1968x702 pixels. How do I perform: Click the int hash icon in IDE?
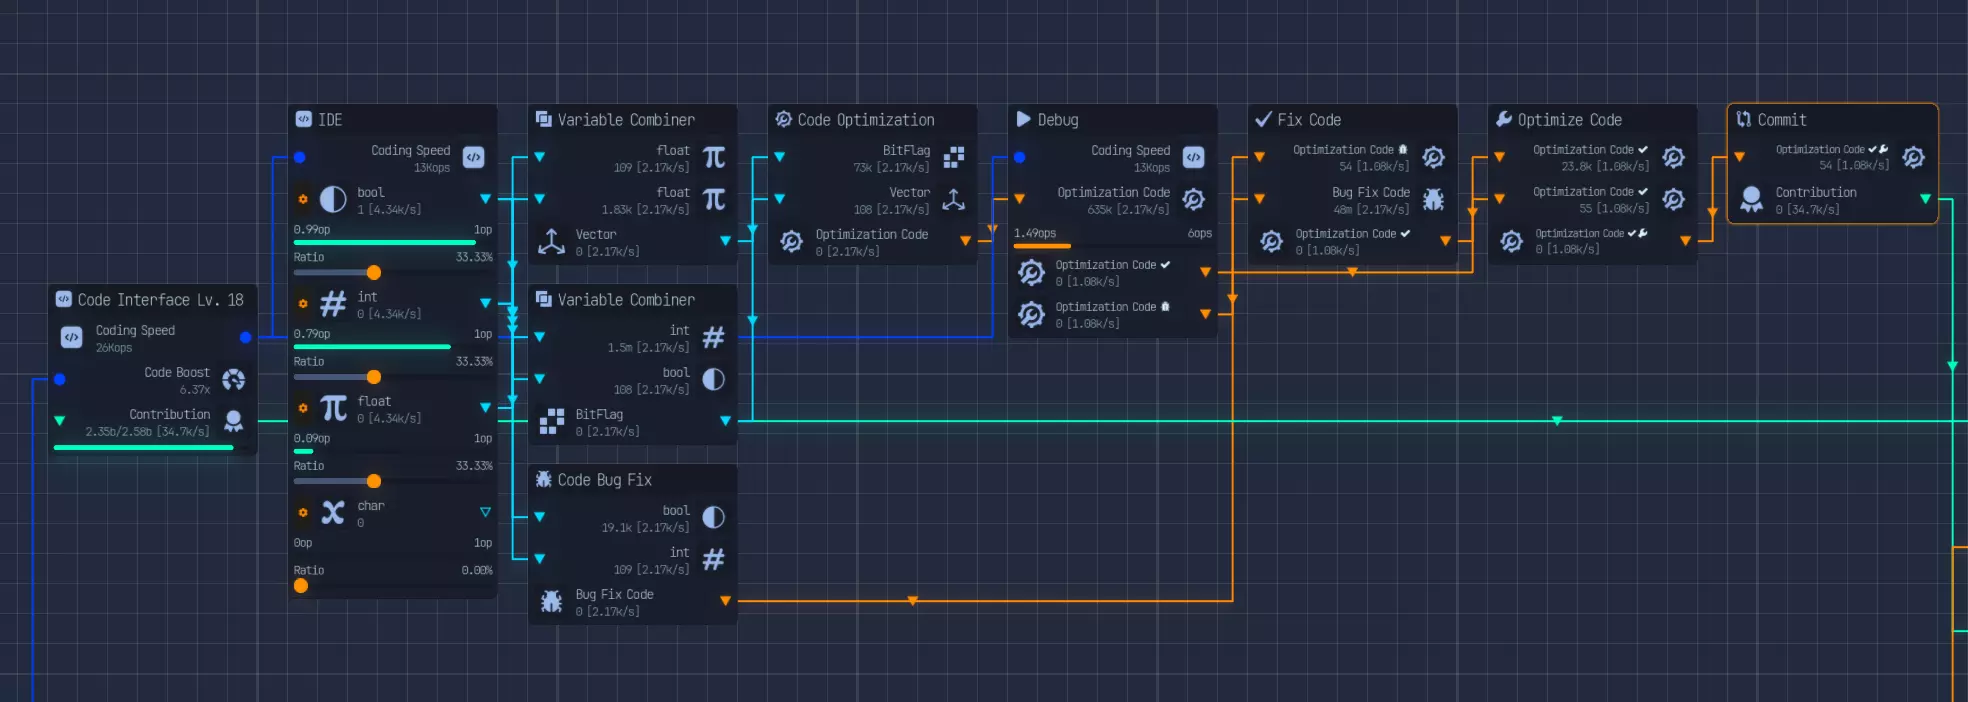pyautogui.click(x=333, y=304)
